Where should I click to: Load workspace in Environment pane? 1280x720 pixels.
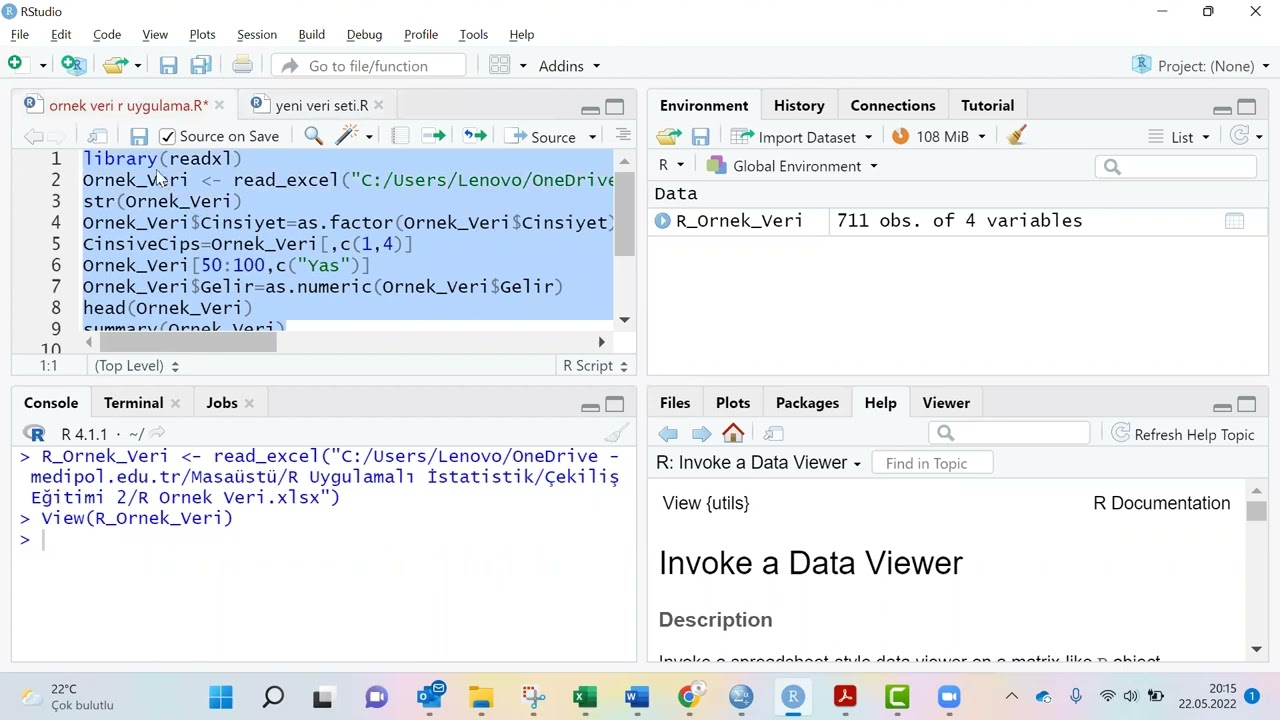[x=669, y=137]
